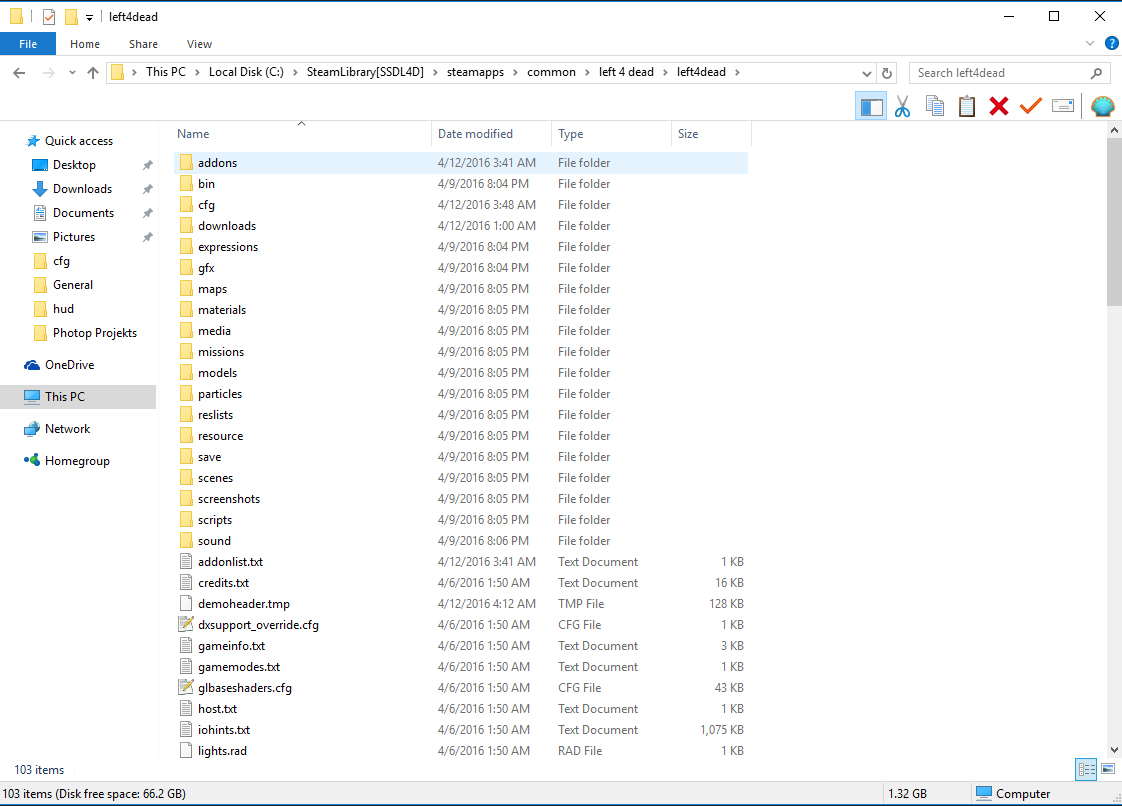1122x806 pixels.
Task: Select the 'materials' folder
Action: point(222,310)
